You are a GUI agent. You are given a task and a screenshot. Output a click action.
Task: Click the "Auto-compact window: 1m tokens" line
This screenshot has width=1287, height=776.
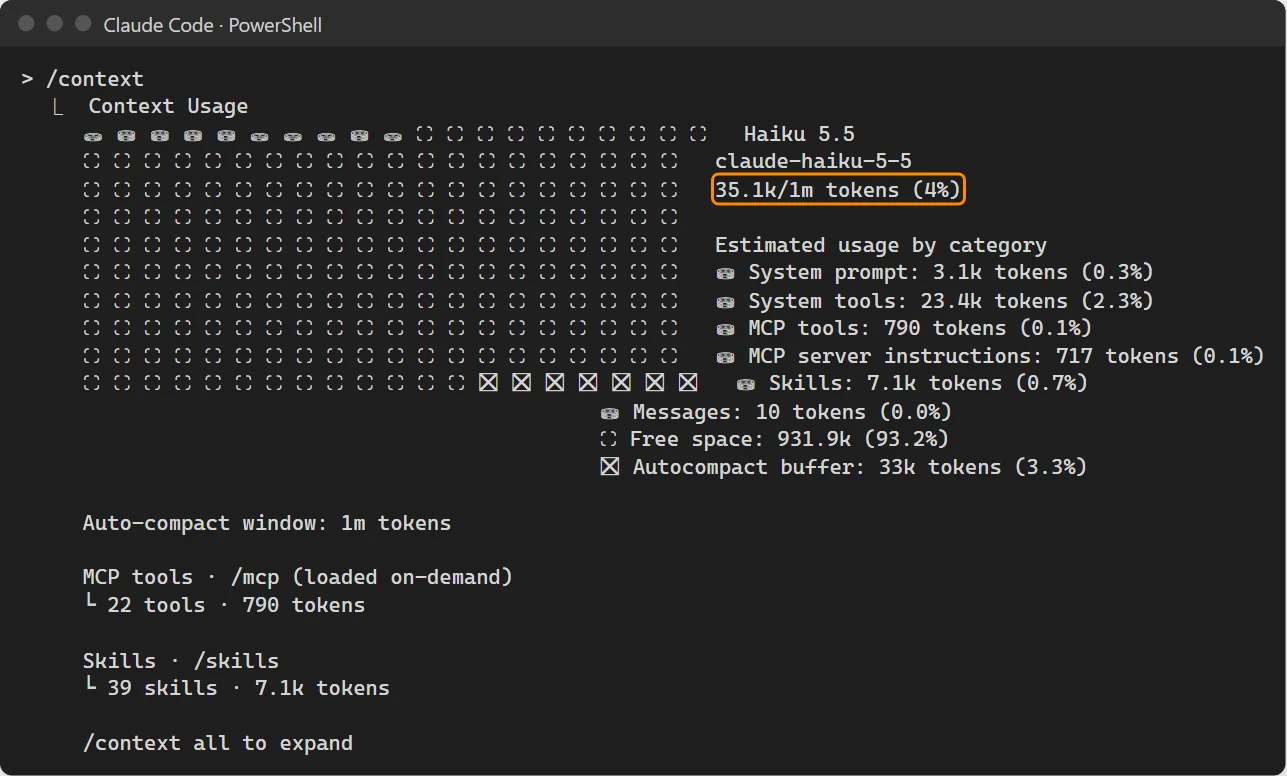coord(267,523)
